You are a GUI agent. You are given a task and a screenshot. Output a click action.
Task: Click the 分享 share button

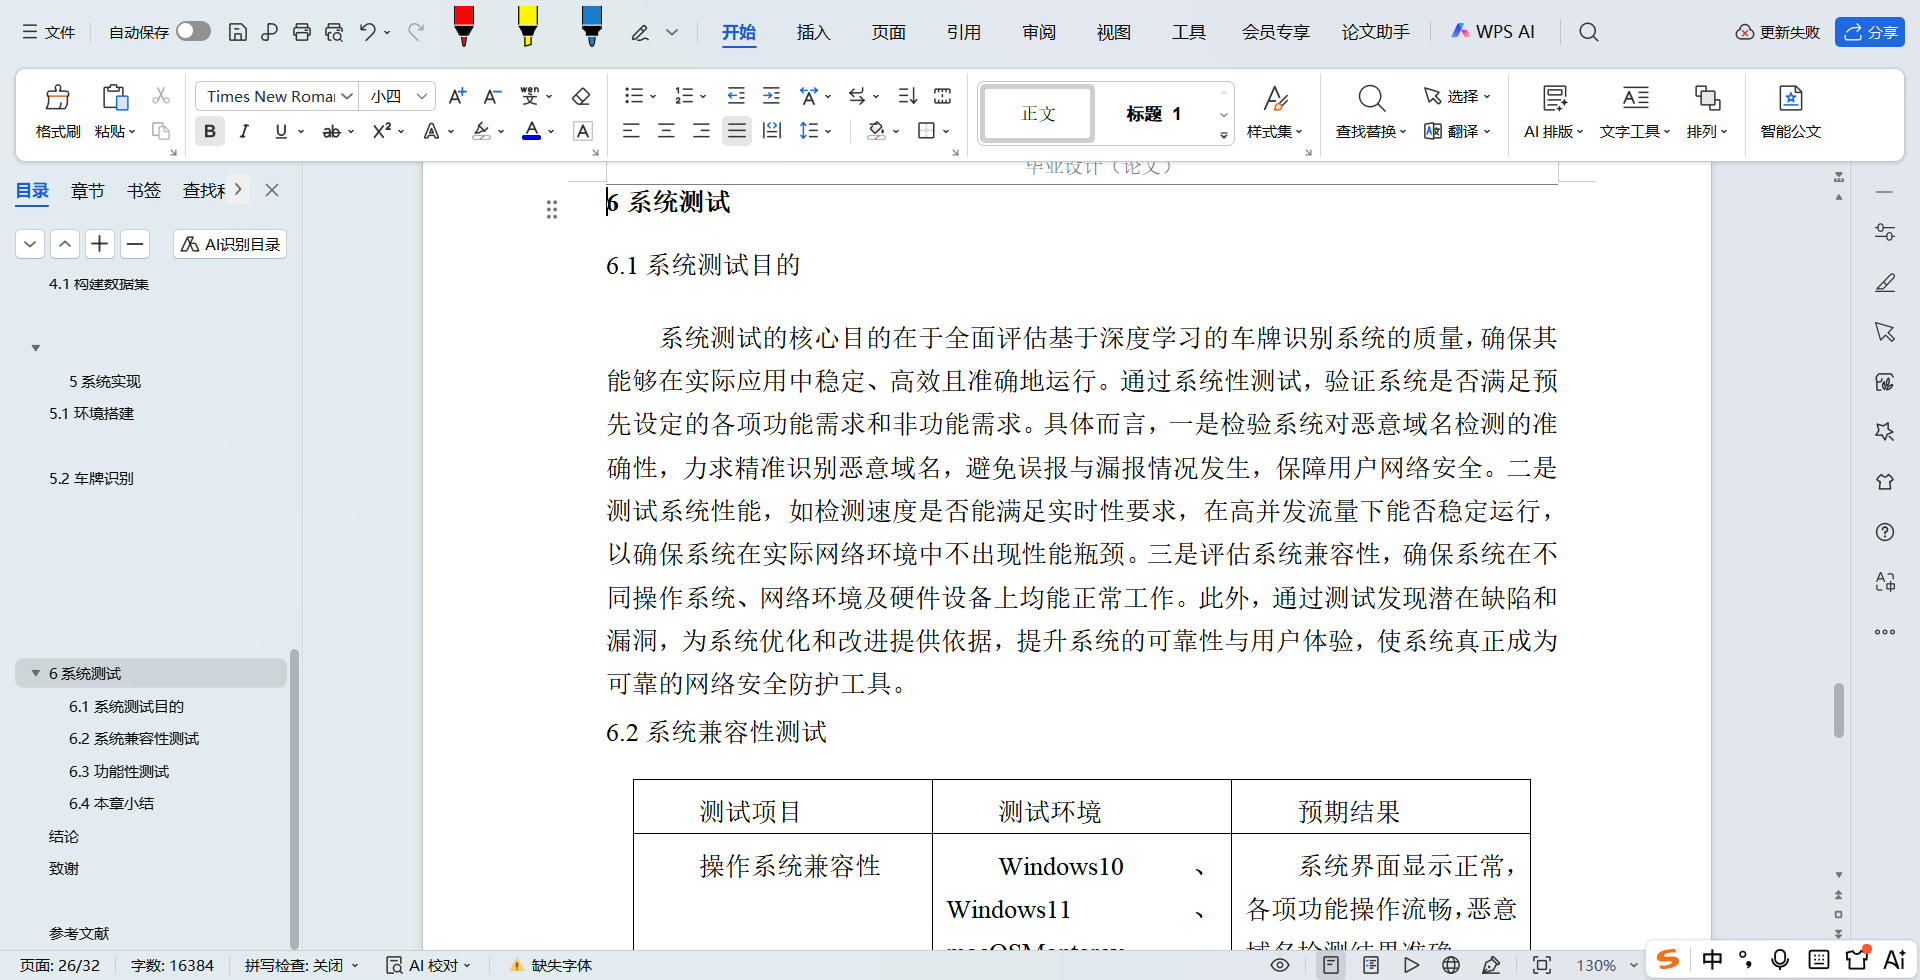coord(1870,32)
